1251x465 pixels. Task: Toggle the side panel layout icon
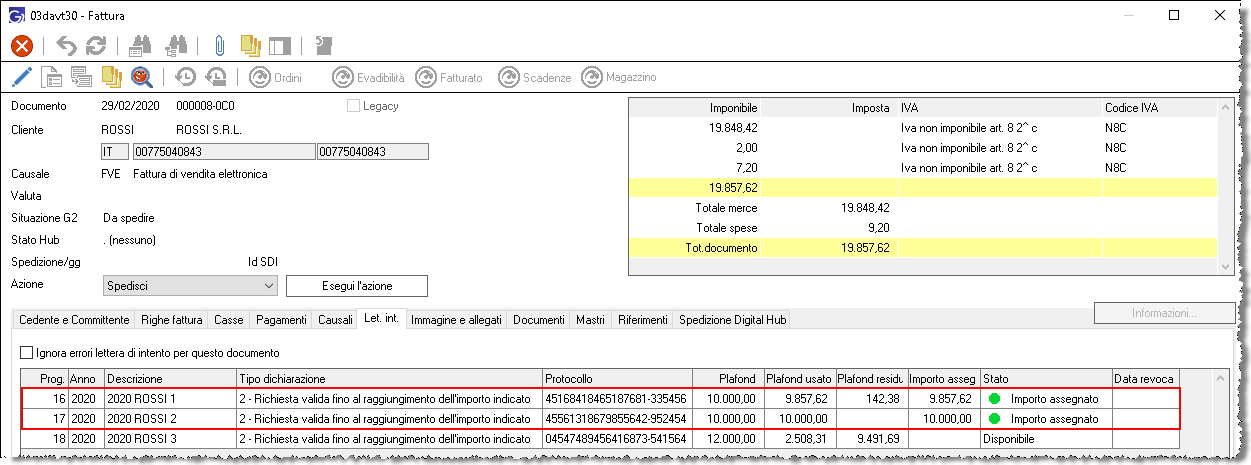[279, 45]
